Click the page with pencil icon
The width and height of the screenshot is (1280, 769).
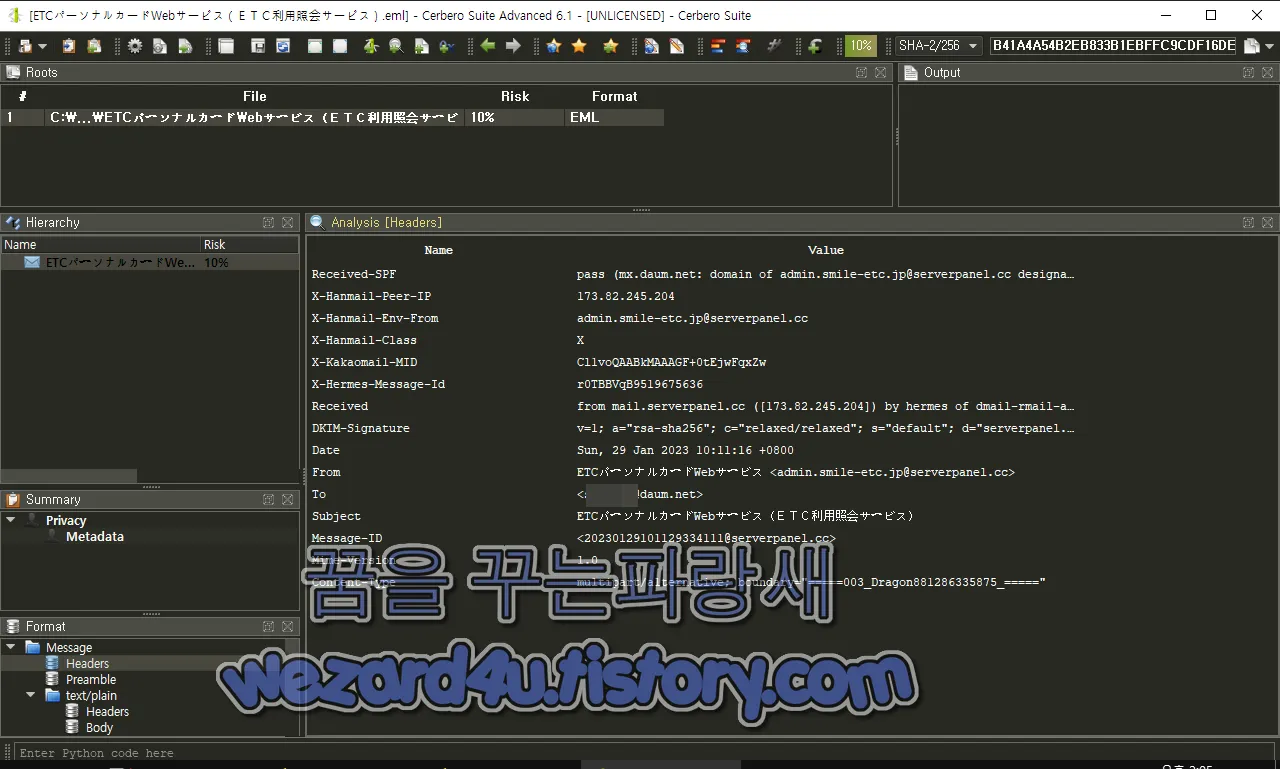pos(677,46)
